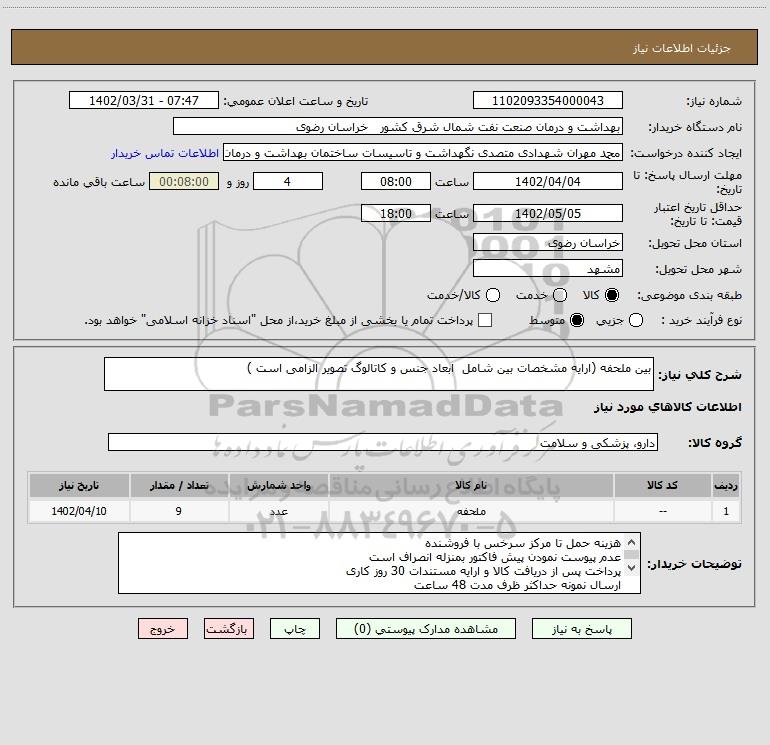Open مشاهده مدارک پیوستی (0) button
This screenshot has width=770, height=745.
(x=426, y=629)
